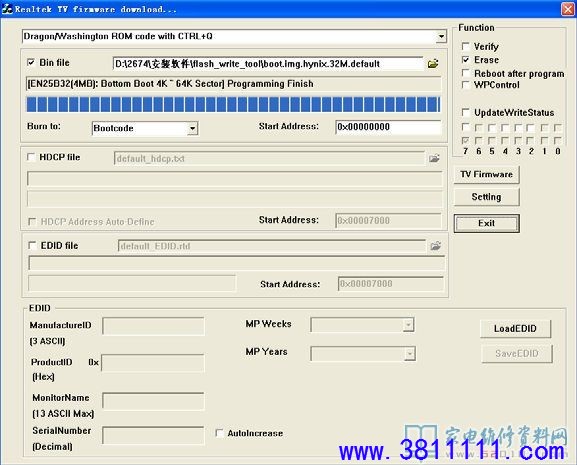Image resolution: width=577 pixels, height=465 pixels.
Task: Uncheck the Erase option
Action: 466,59
